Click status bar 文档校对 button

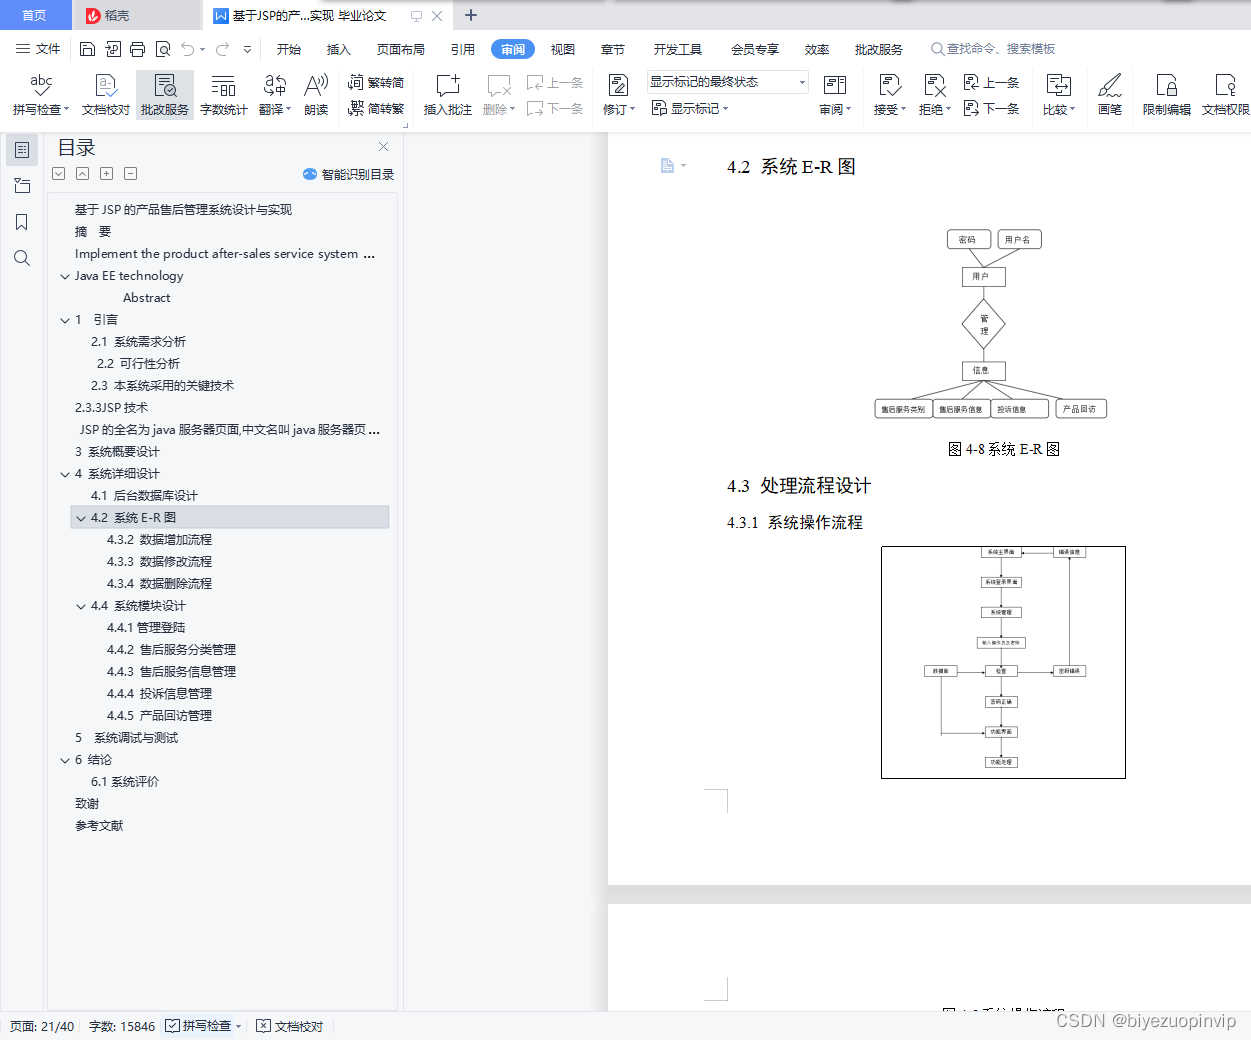click(x=290, y=1026)
